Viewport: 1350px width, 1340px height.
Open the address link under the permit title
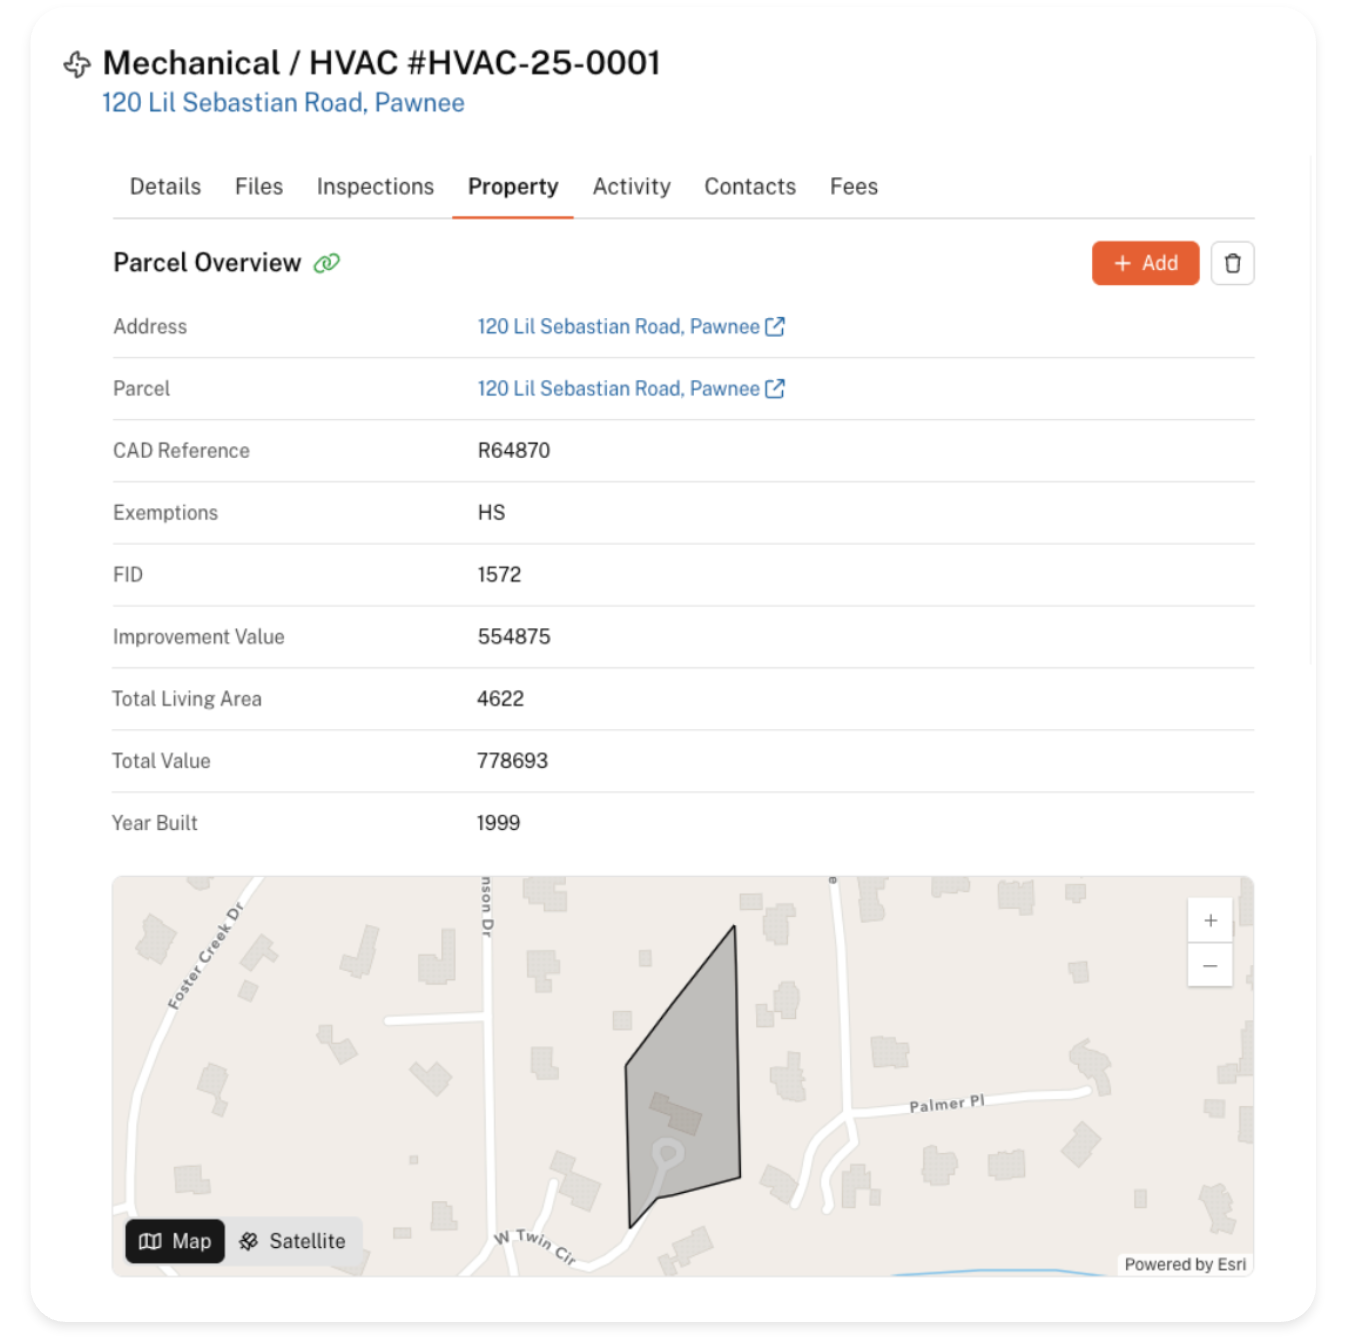click(x=283, y=103)
